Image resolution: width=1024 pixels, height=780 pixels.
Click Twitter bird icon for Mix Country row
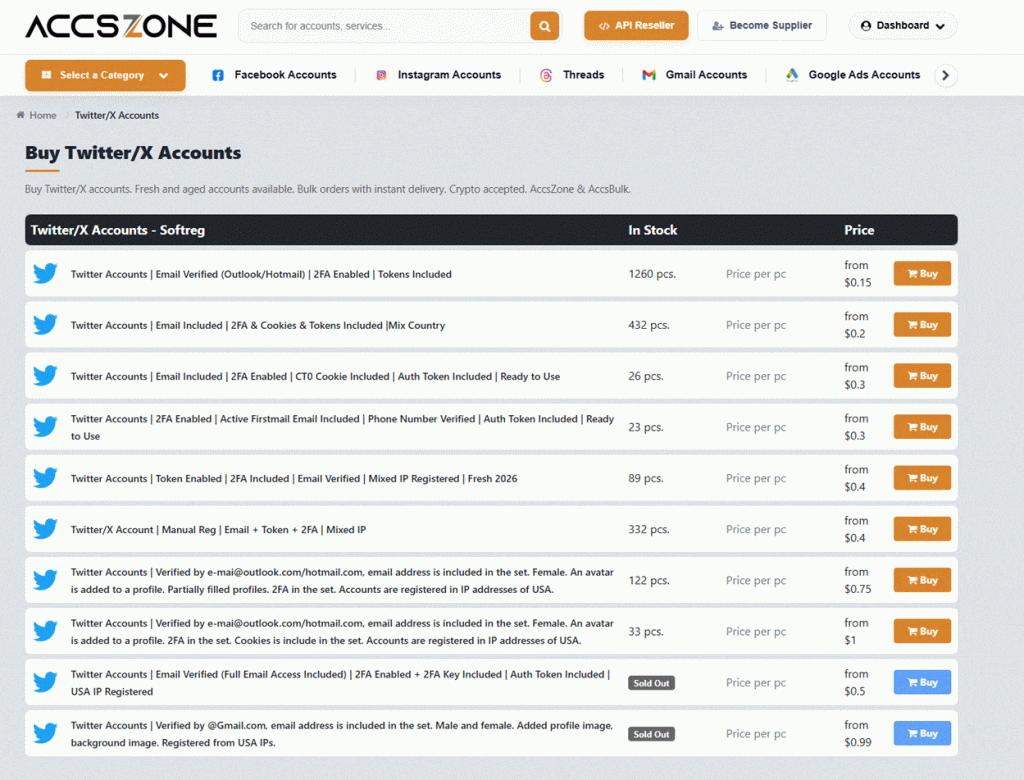(45, 324)
